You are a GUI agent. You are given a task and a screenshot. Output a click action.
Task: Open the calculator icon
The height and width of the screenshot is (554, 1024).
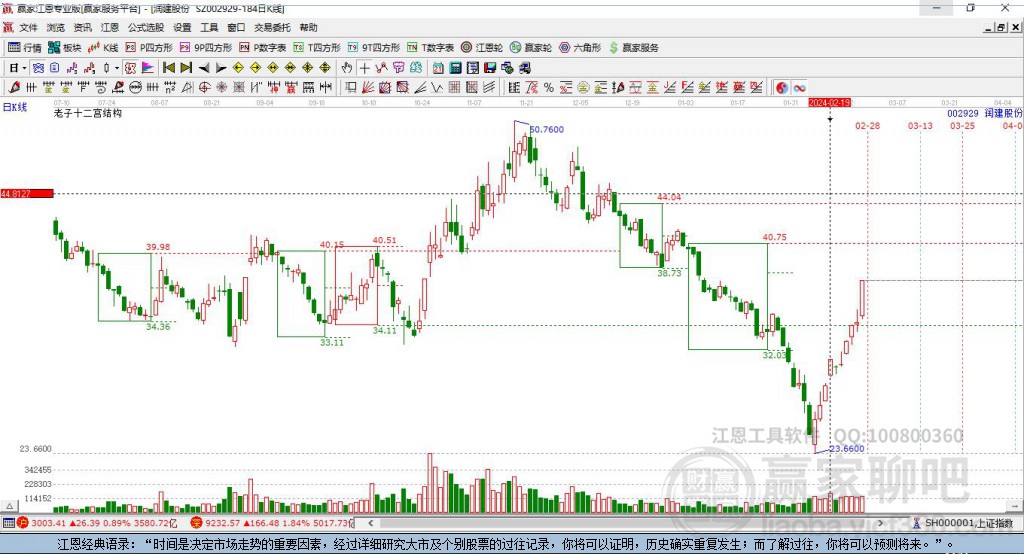point(456,68)
